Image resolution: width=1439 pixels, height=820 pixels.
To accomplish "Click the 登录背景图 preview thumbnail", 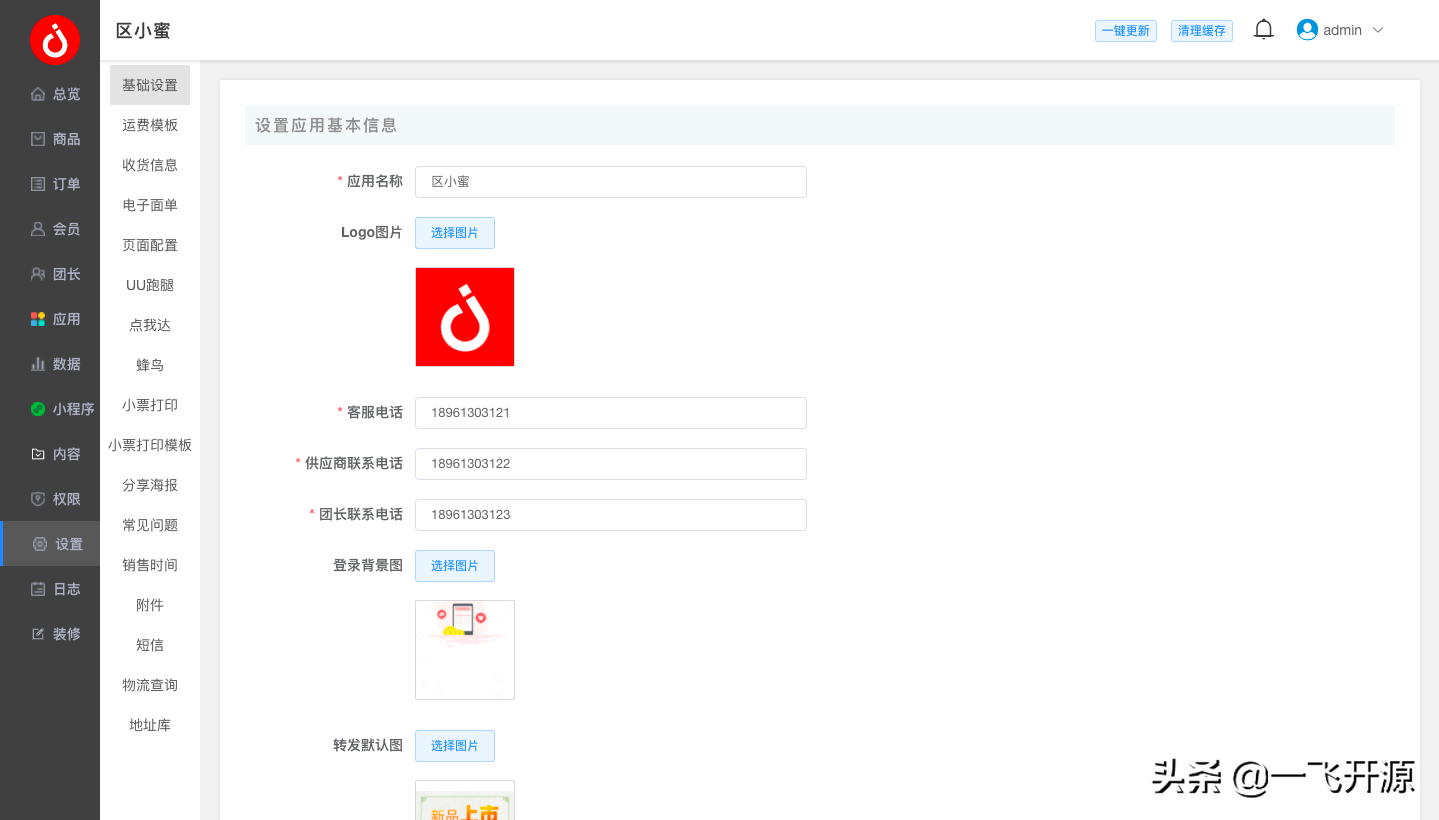I will pyautogui.click(x=465, y=650).
